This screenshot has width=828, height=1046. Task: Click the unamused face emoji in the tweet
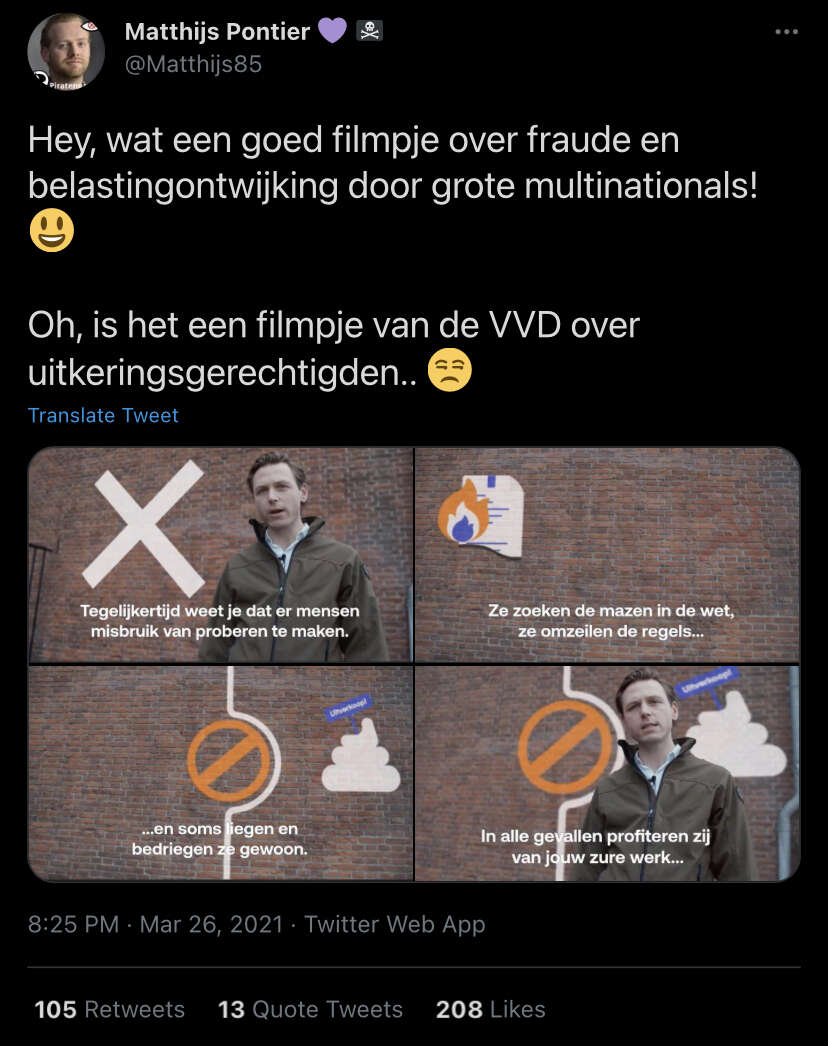point(450,370)
